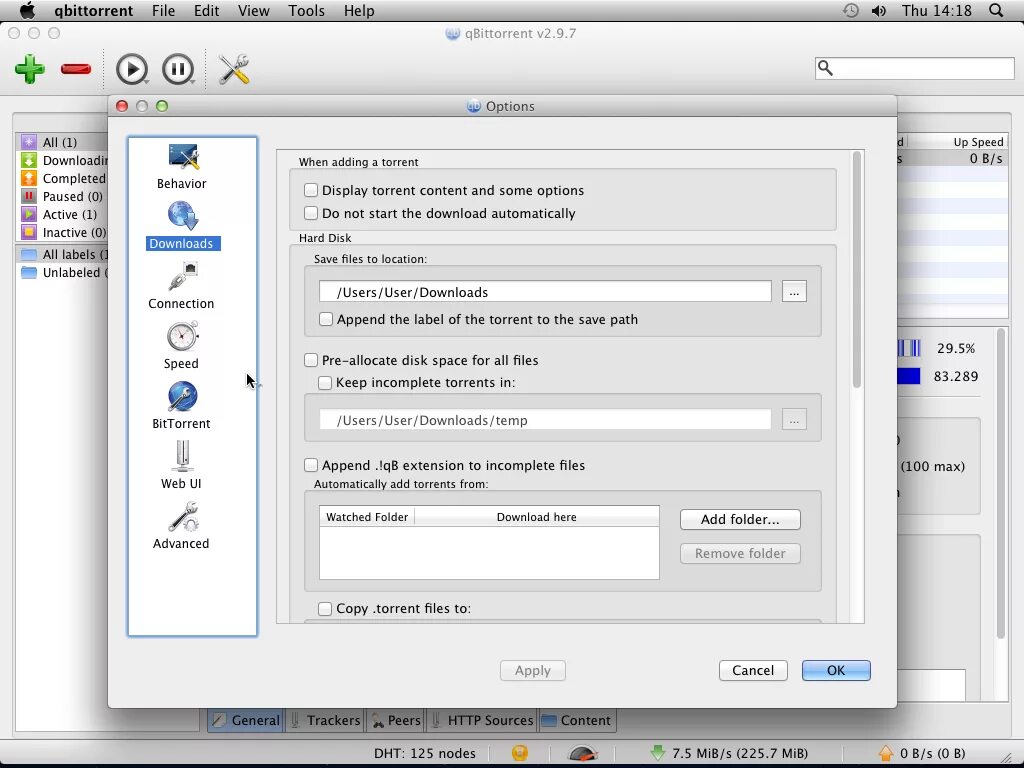
Task: Open the View menu
Action: coord(253,10)
